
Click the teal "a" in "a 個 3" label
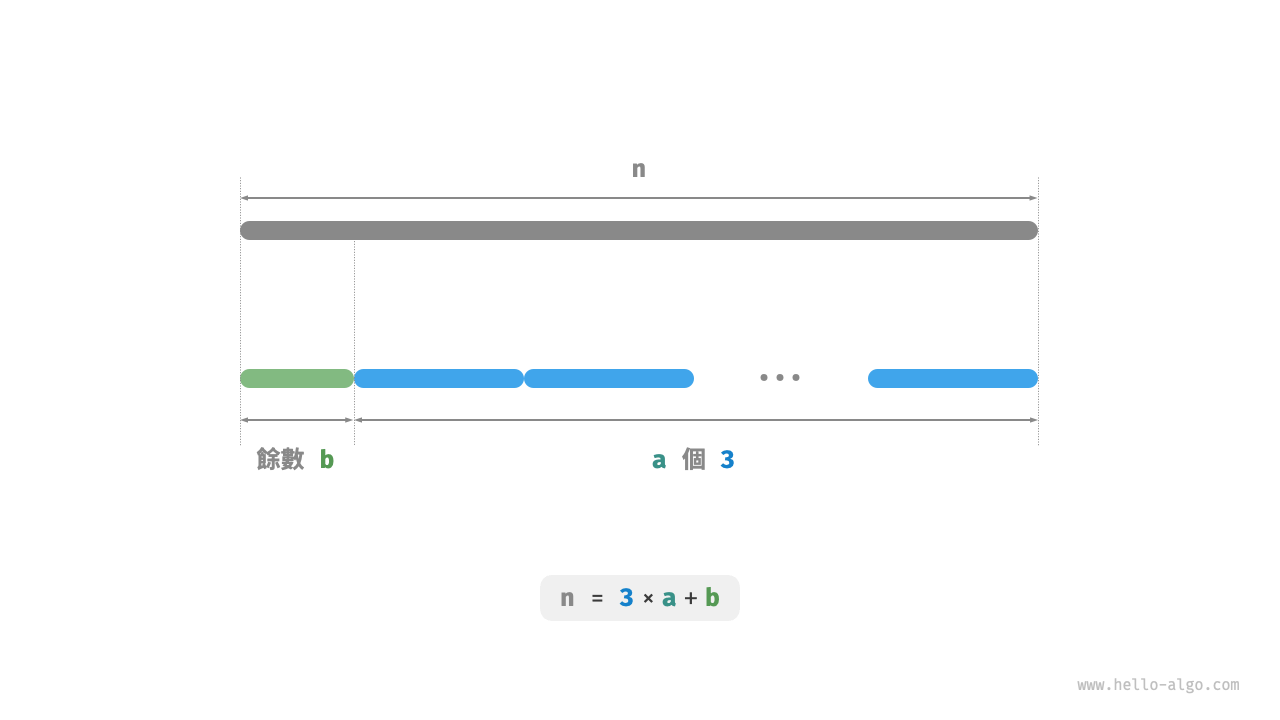click(659, 459)
